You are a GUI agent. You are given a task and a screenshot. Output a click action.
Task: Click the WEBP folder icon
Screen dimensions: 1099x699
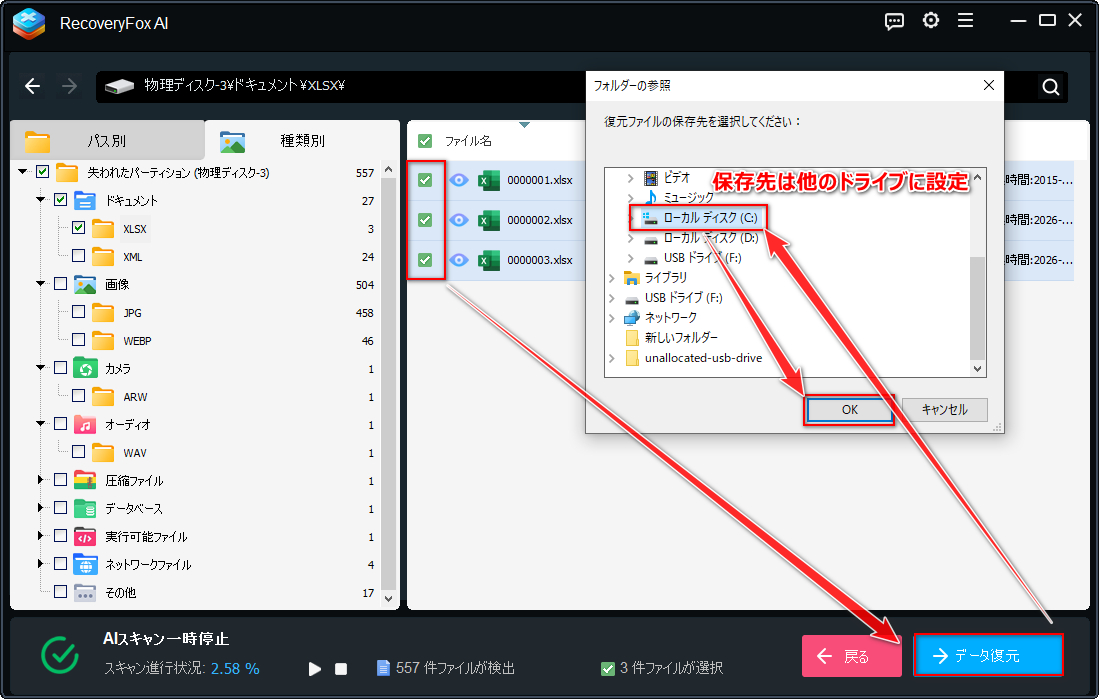point(103,341)
